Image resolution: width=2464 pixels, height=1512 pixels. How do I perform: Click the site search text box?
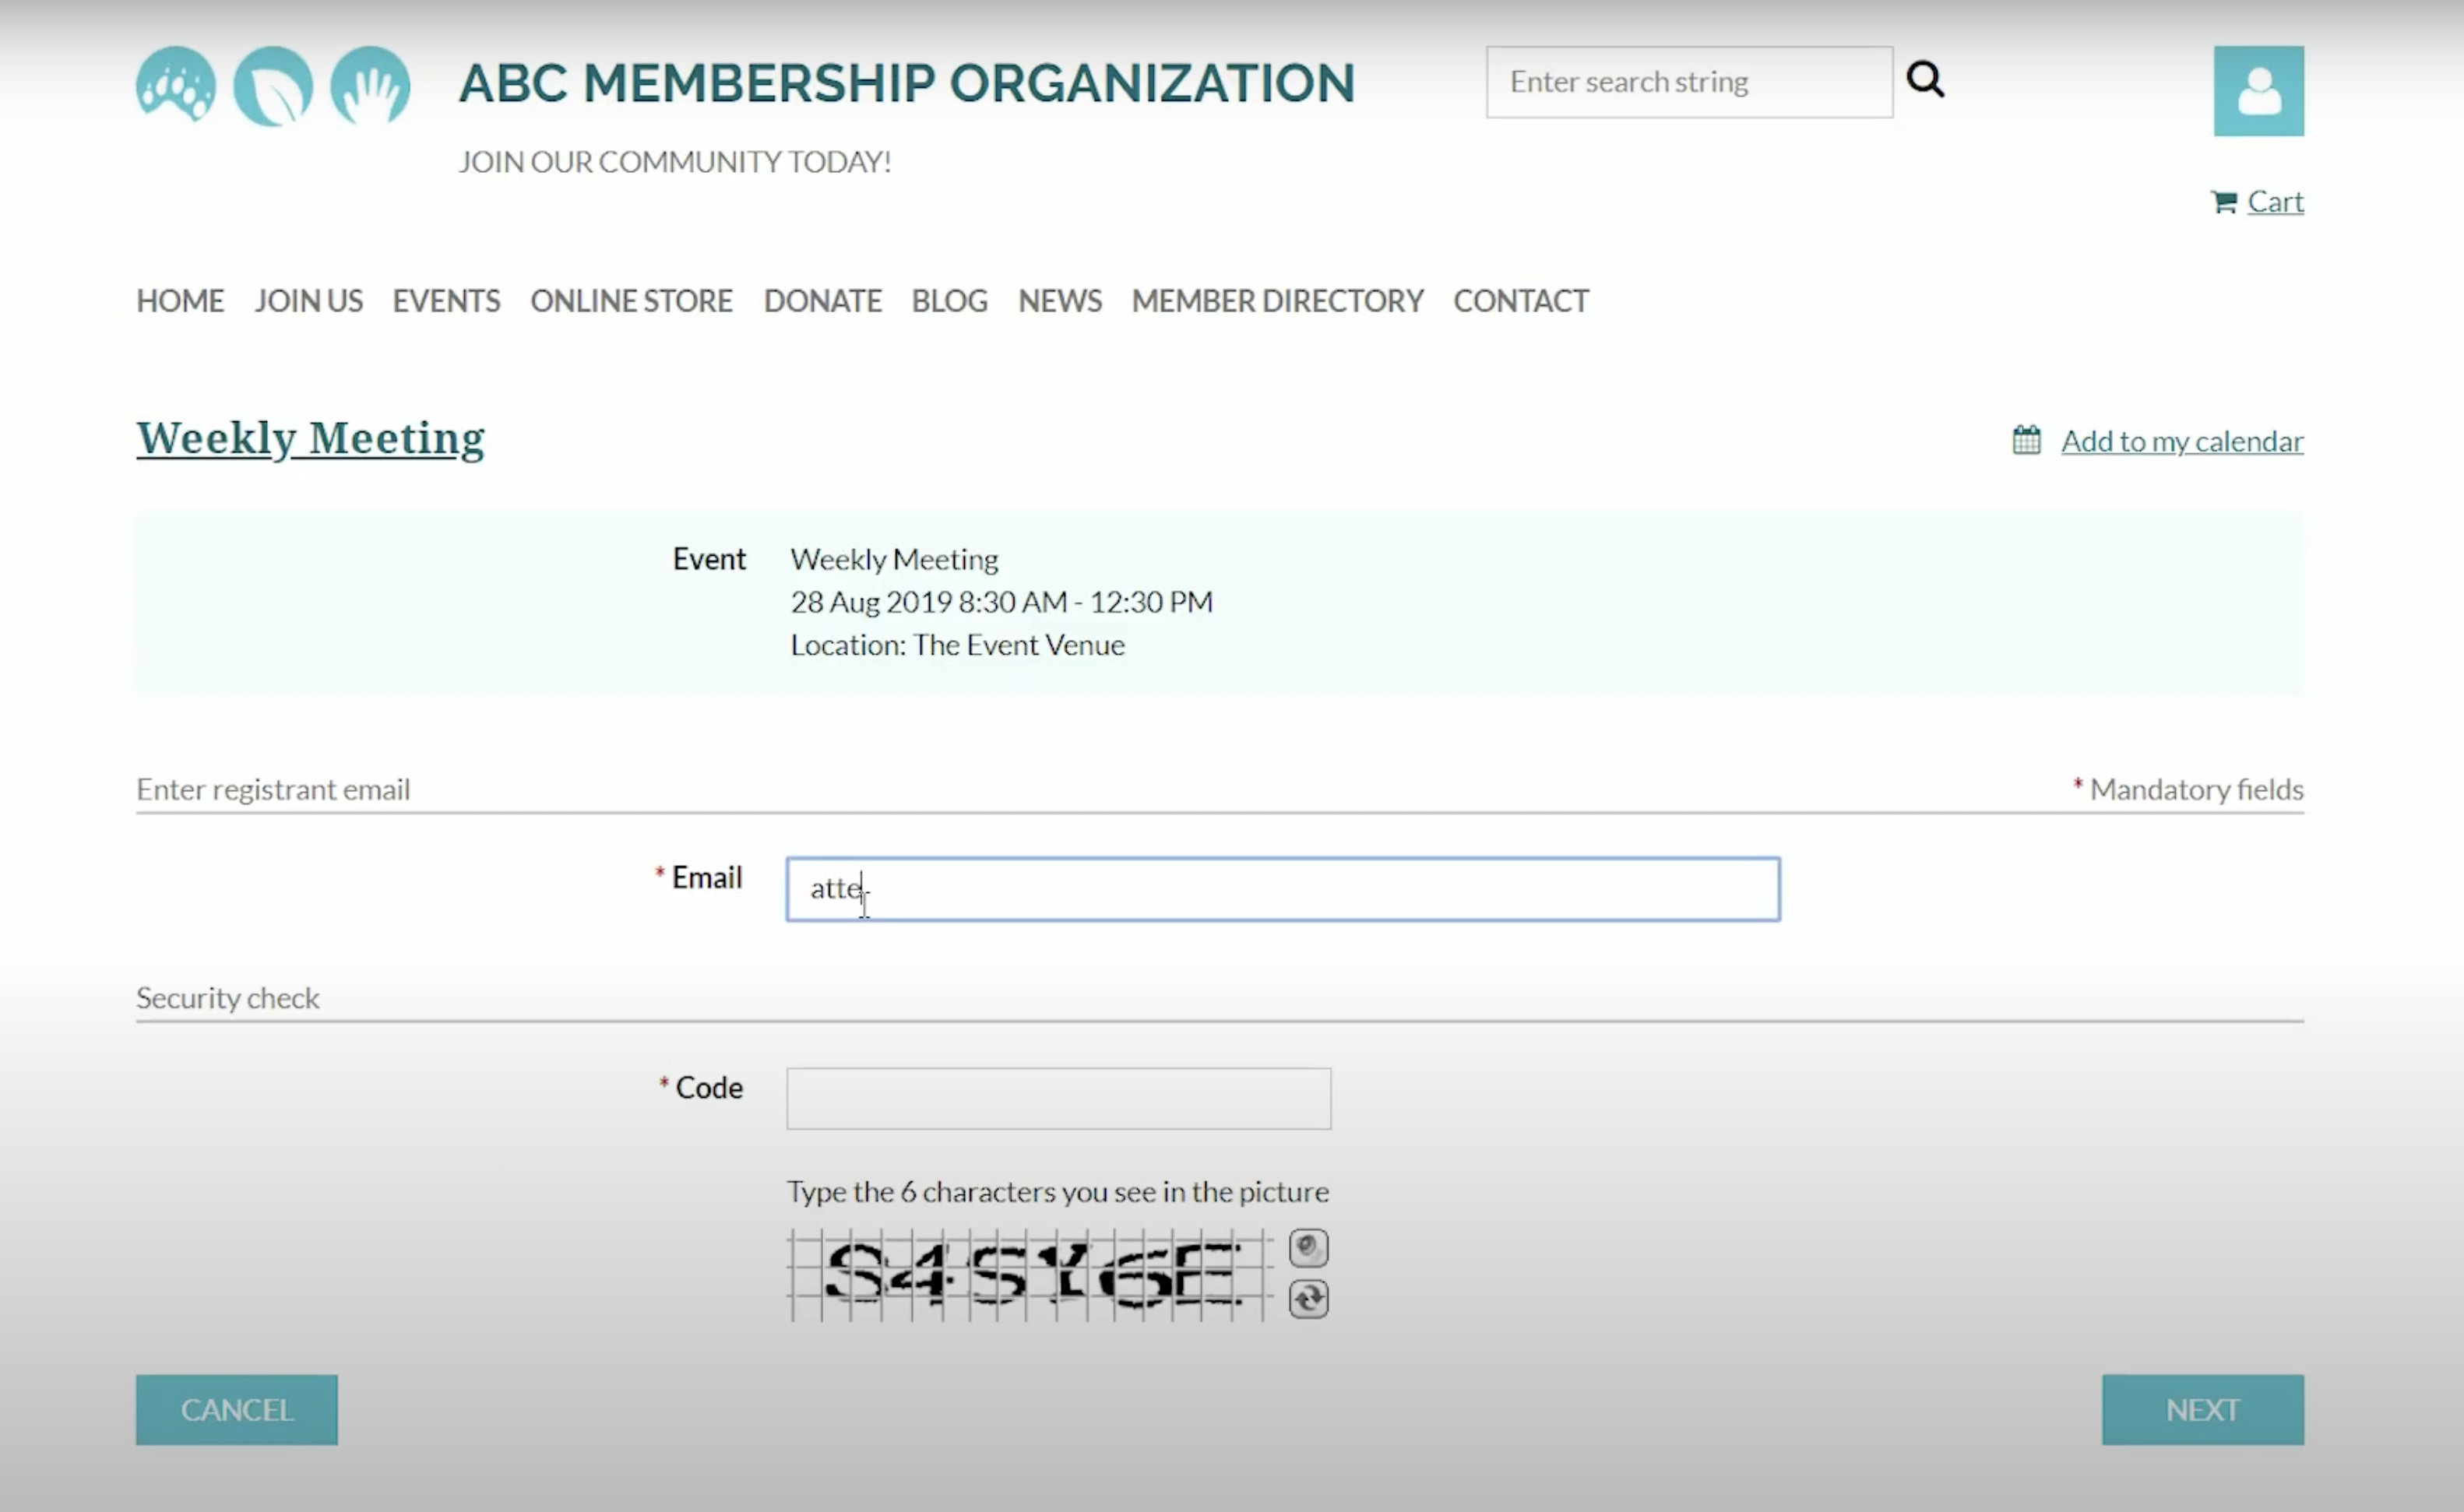1688,82
